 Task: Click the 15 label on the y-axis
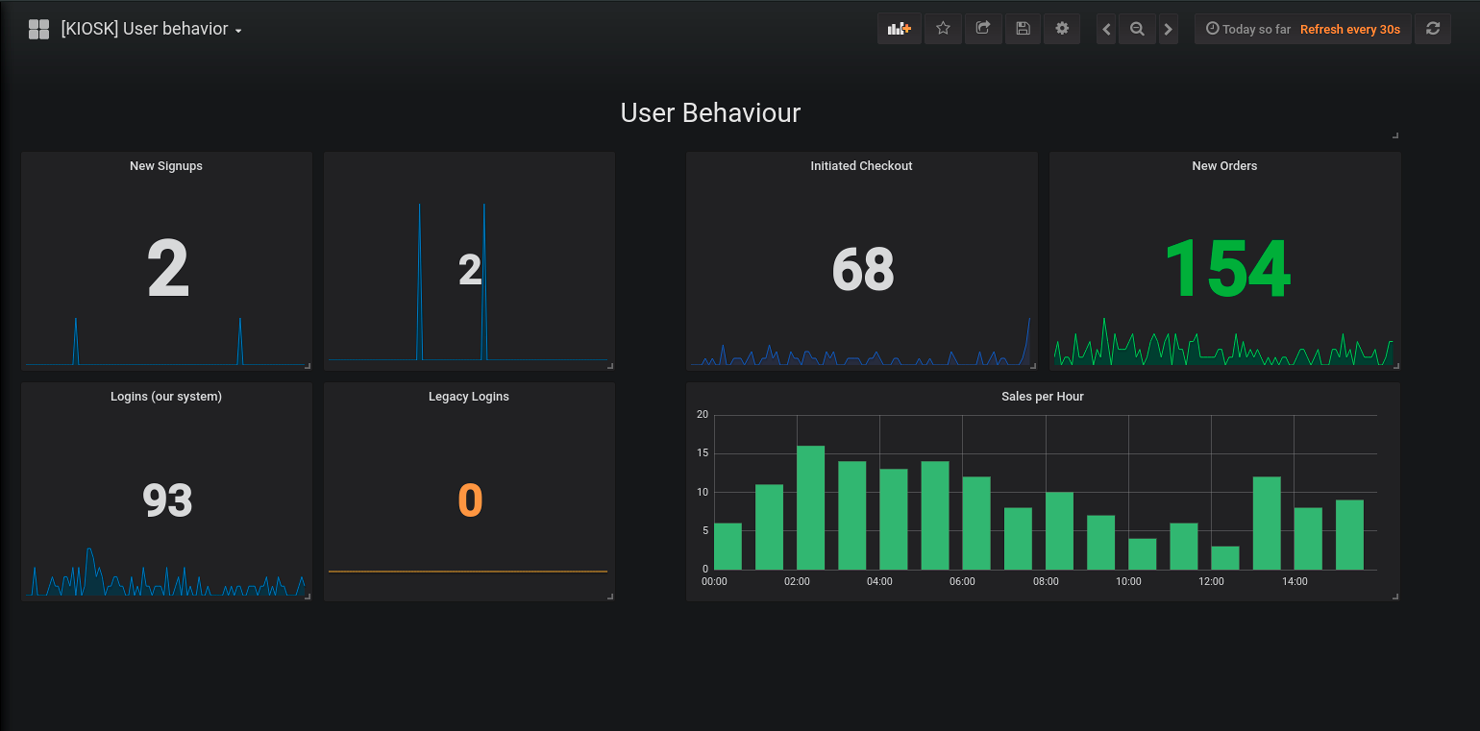coord(702,453)
